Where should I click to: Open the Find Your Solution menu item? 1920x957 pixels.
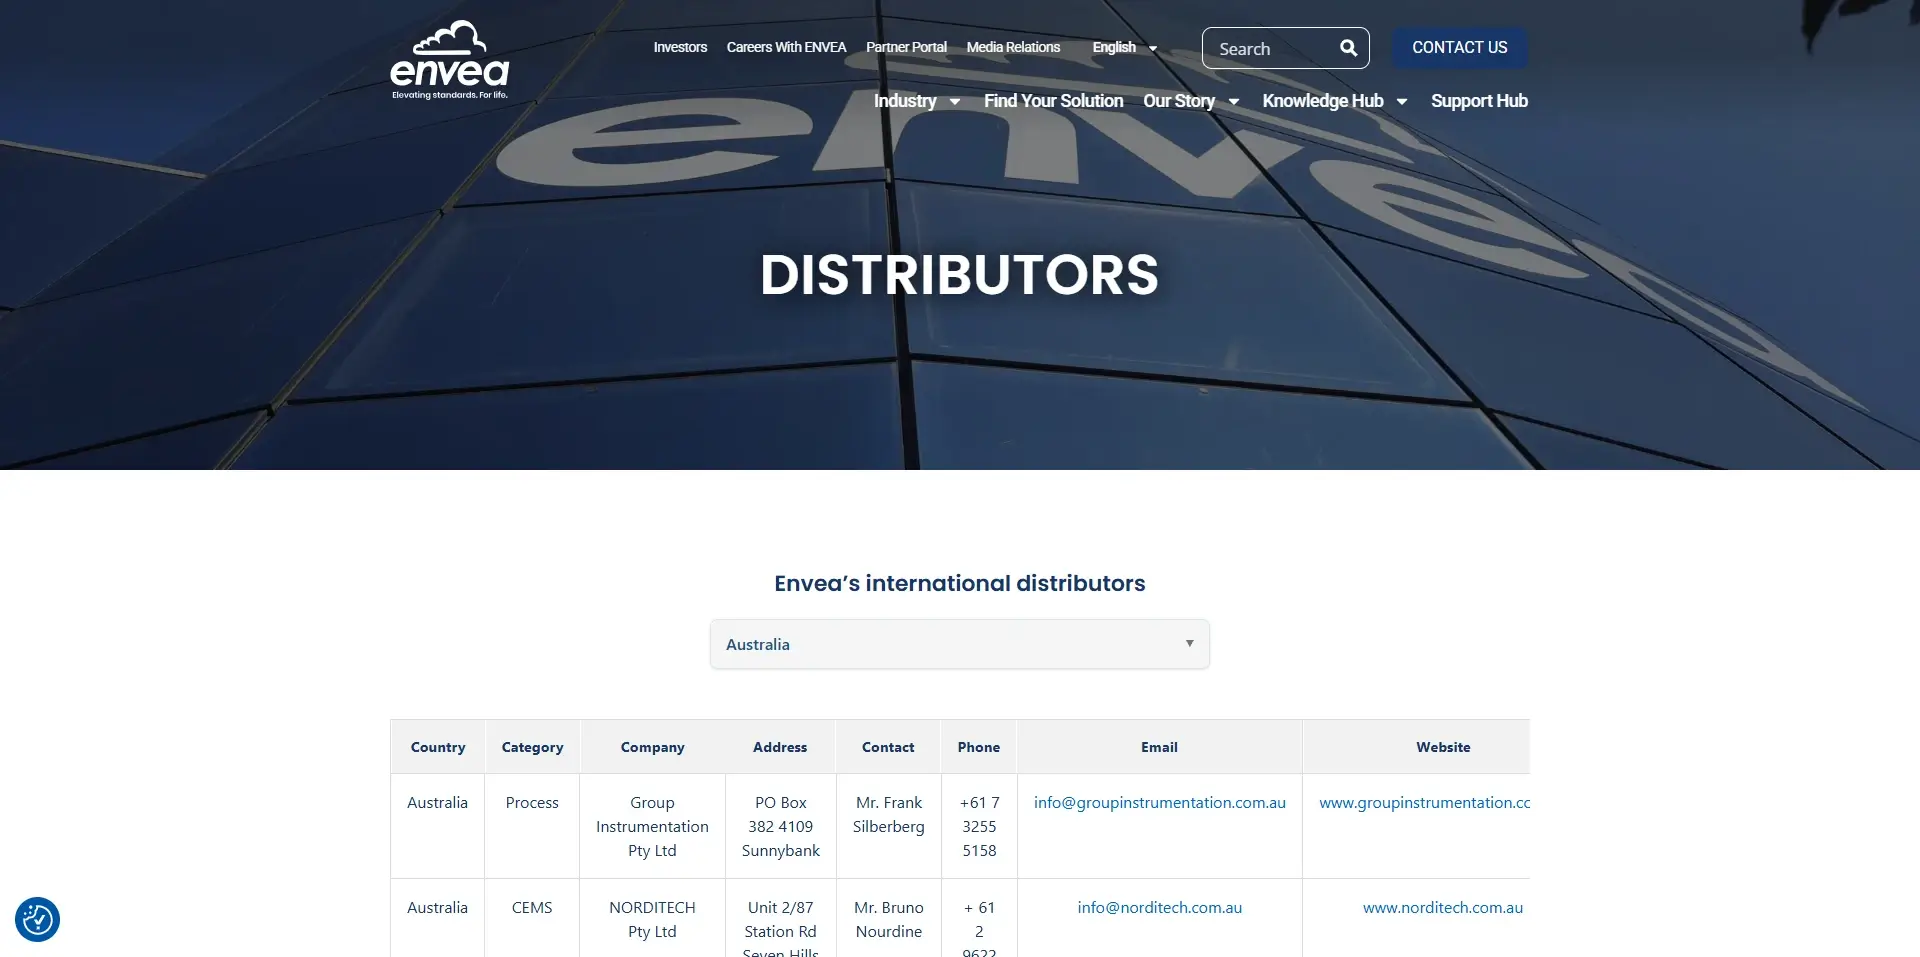pos(1053,101)
